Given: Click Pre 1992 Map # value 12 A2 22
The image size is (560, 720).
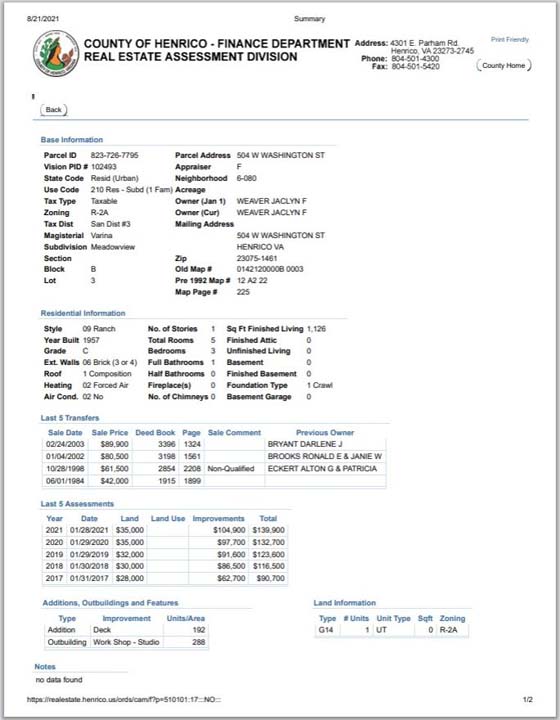Looking at the screenshot, I should (x=252, y=281).
